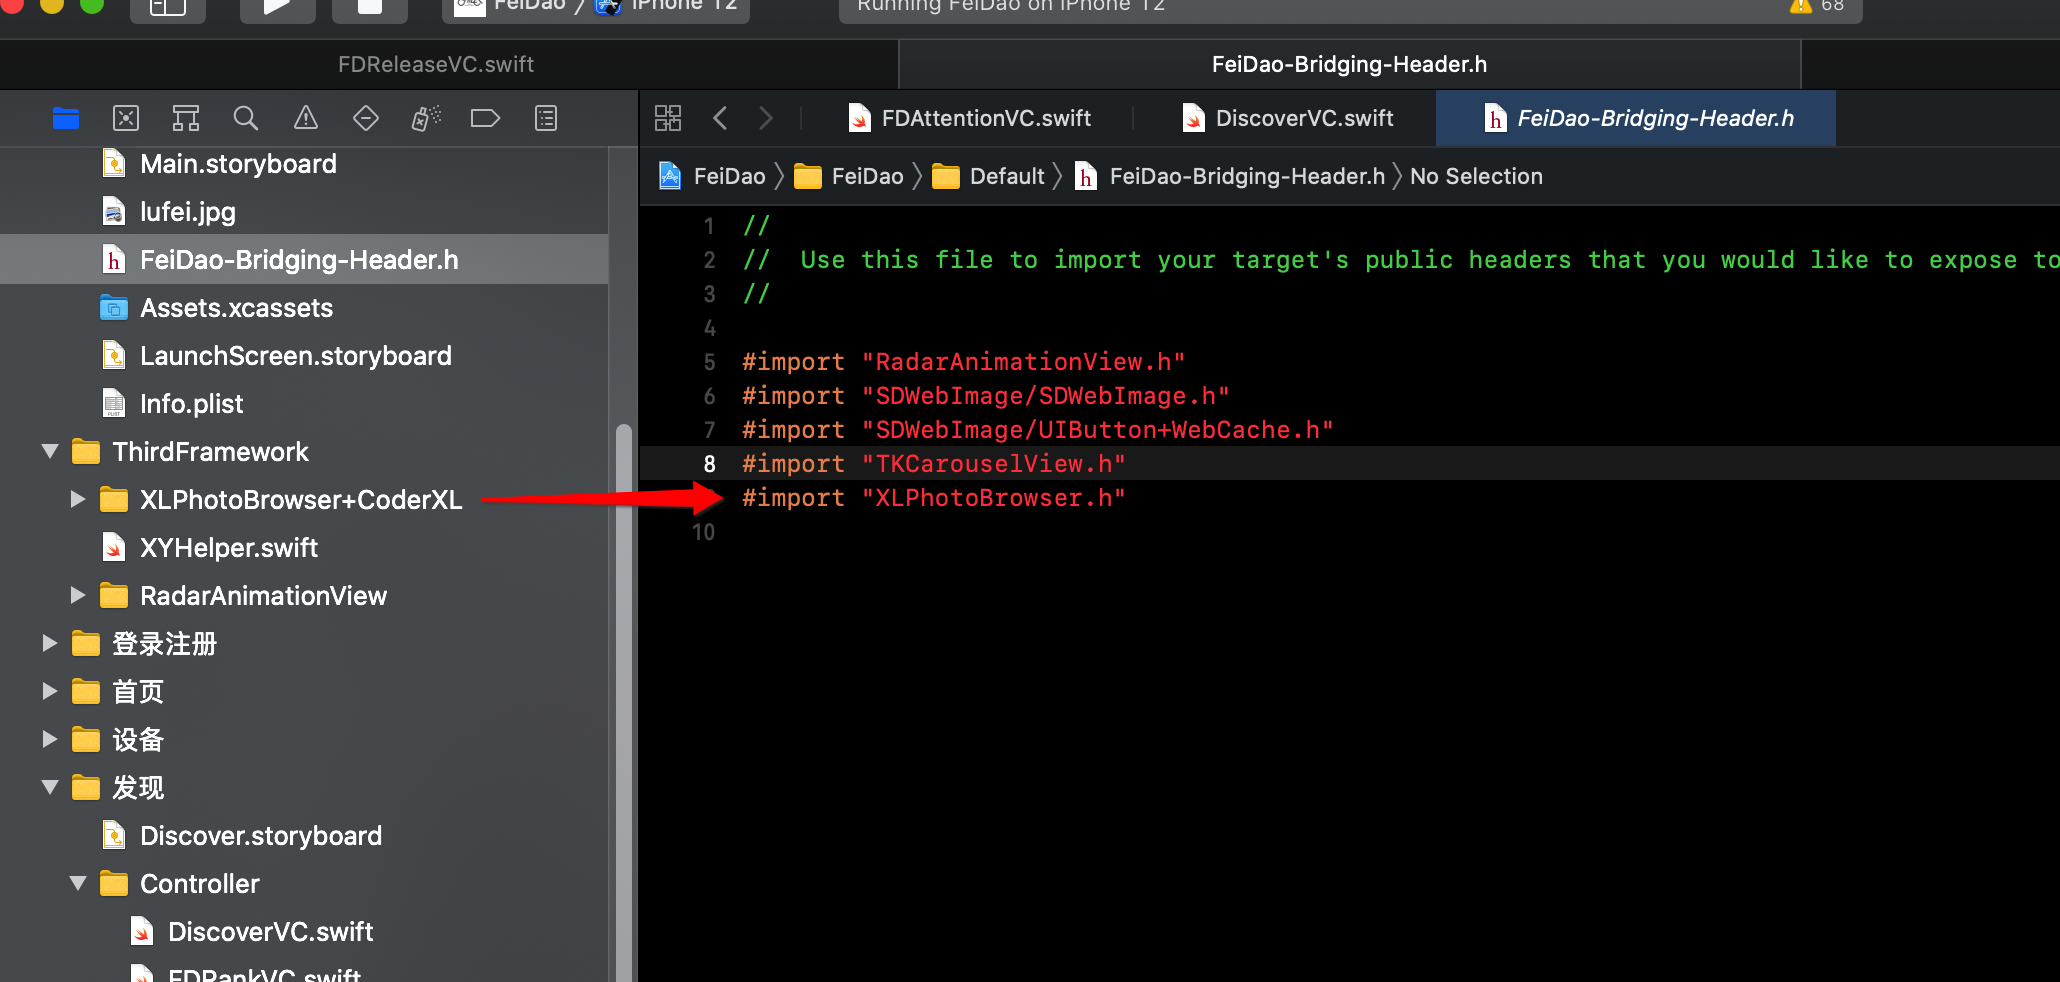
Task: Select the Controller folder row
Action: [304, 884]
